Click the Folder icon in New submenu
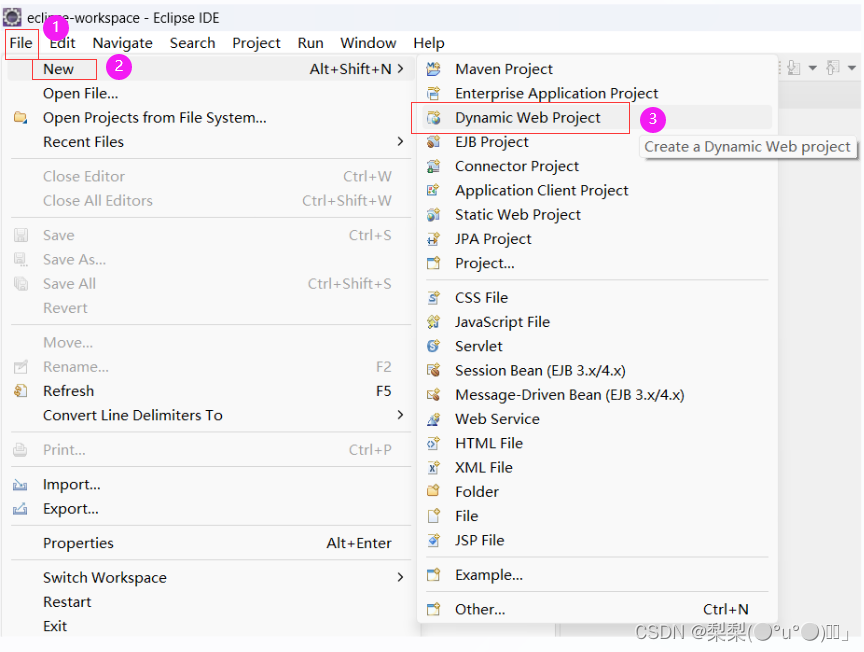The width and height of the screenshot is (864, 652). tap(434, 491)
